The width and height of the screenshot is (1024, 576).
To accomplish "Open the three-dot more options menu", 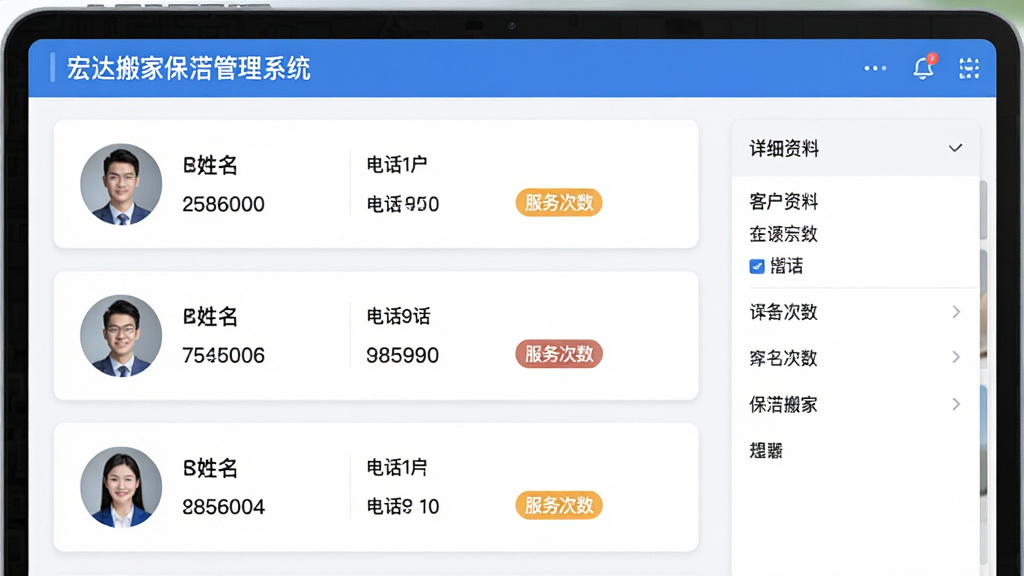I will tap(875, 68).
